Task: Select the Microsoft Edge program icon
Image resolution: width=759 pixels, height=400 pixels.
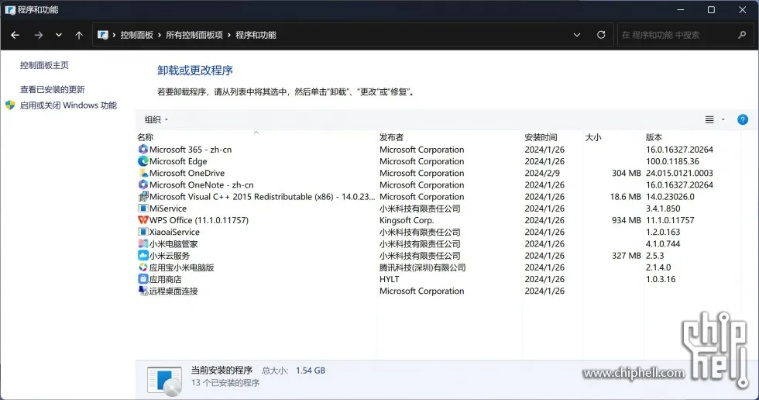Action: 142,161
